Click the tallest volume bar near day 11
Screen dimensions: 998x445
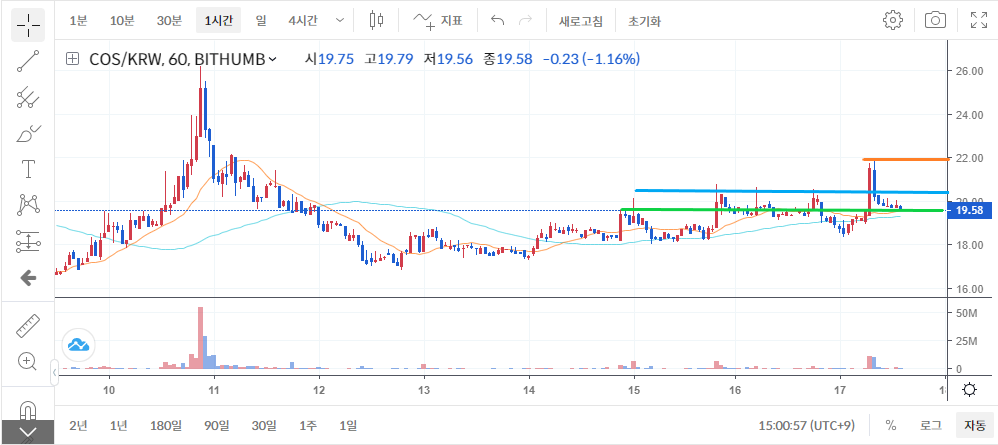200,337
